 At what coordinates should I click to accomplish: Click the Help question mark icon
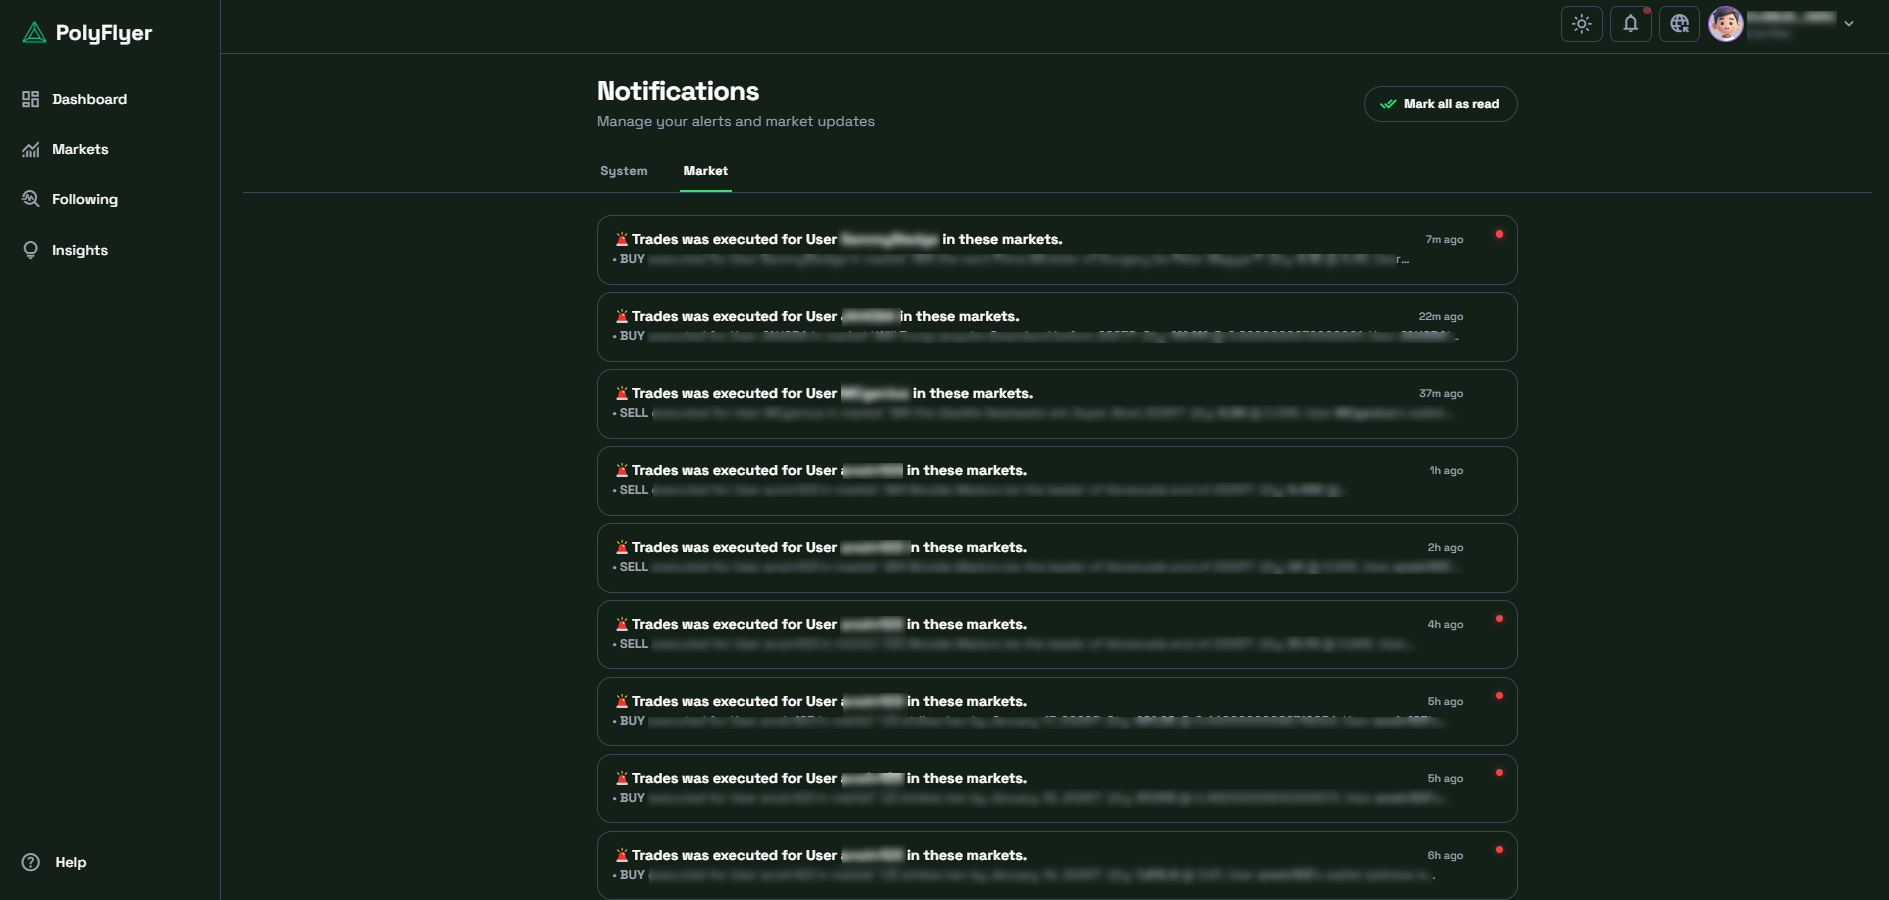pyautogui.click(x=31, y=861)
